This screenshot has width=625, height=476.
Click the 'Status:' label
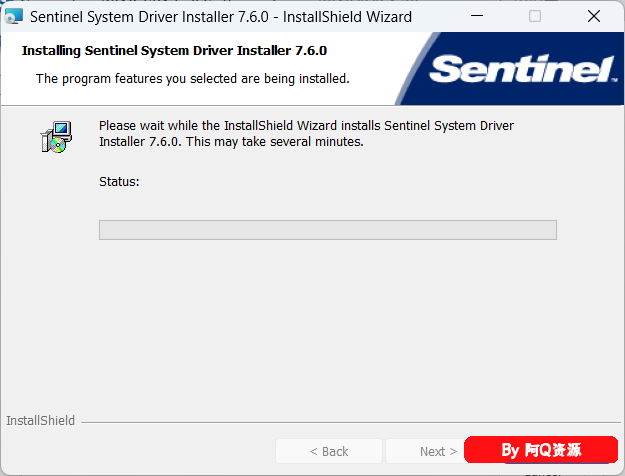coord(119,182)
